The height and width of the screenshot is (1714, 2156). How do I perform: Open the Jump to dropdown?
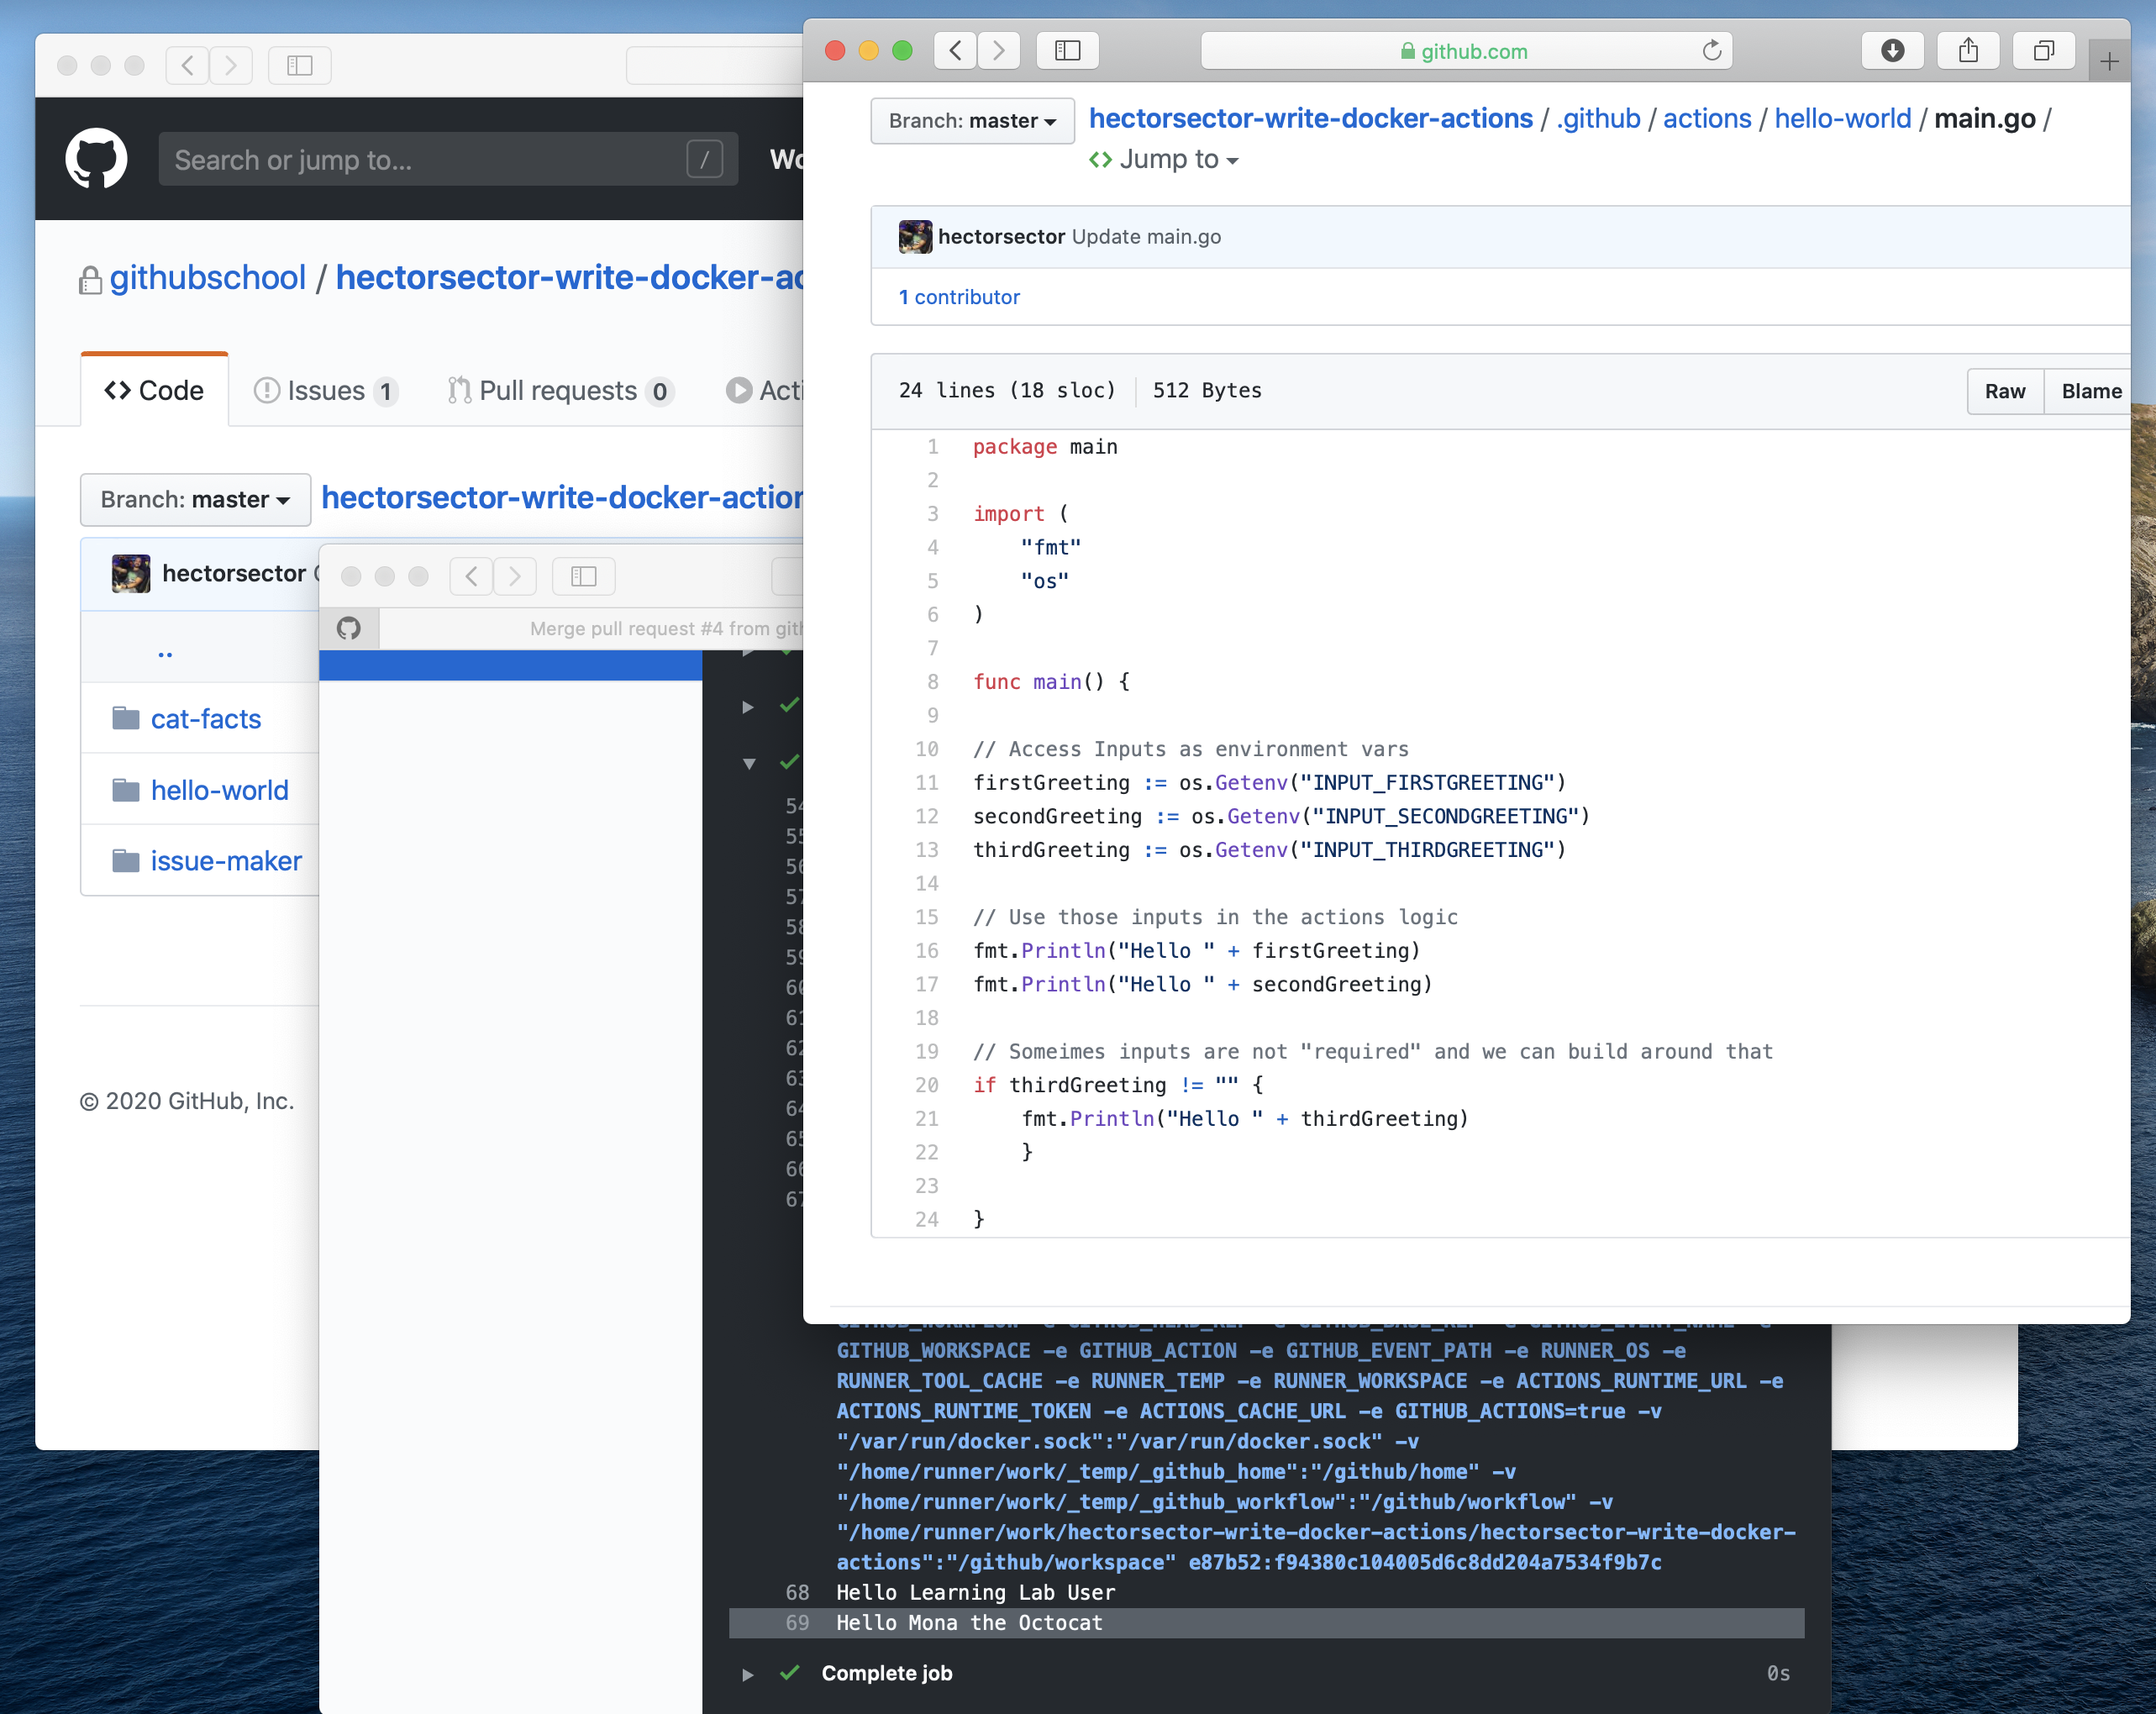pyautogui.click(x=1165, y=160)
